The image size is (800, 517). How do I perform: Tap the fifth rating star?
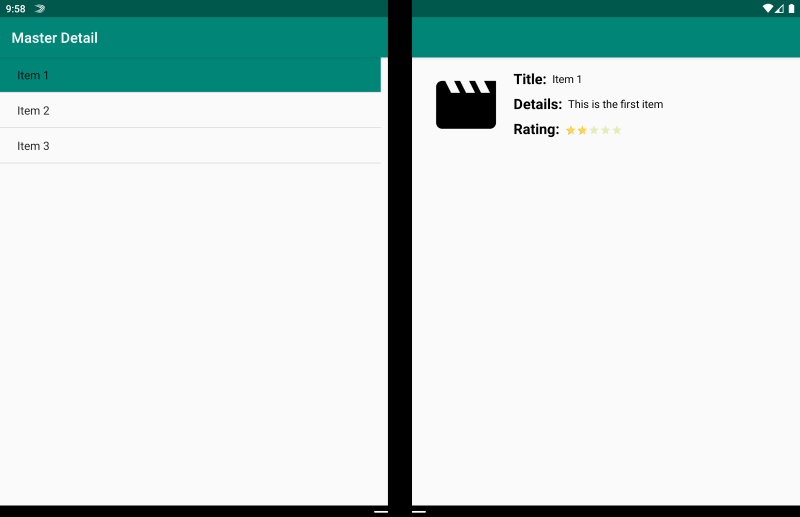(x=617, y=130)
